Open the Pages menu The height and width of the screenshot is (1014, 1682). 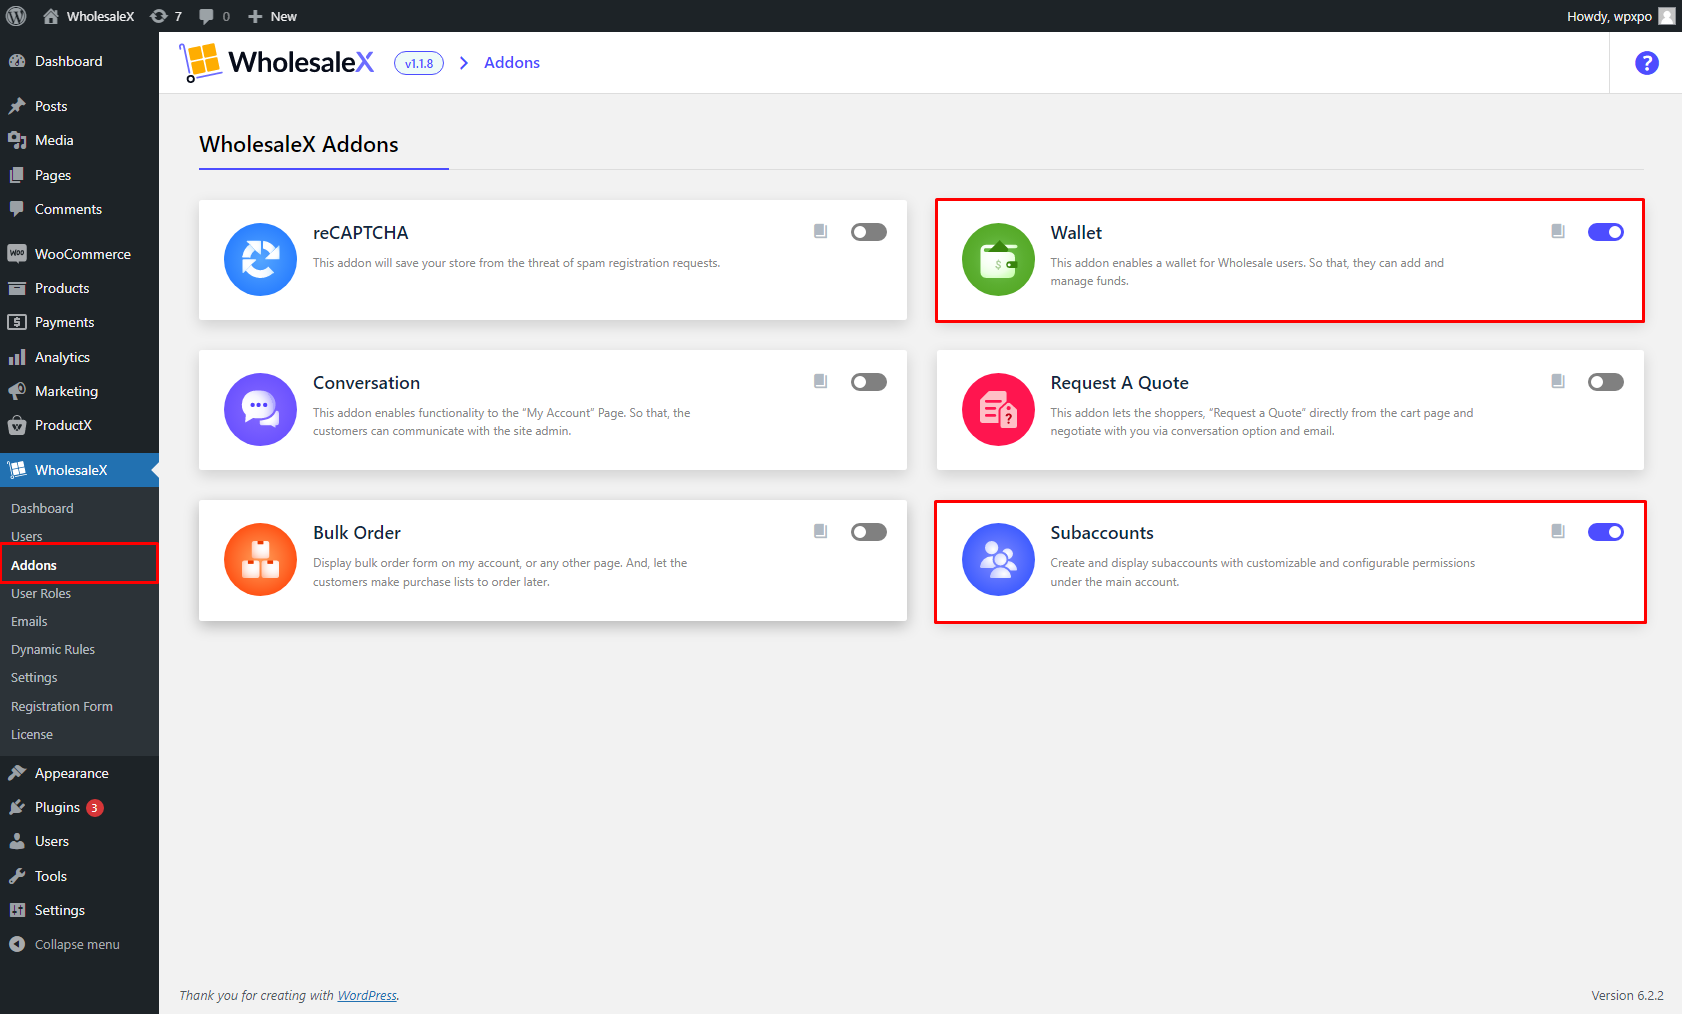(79, 175)
